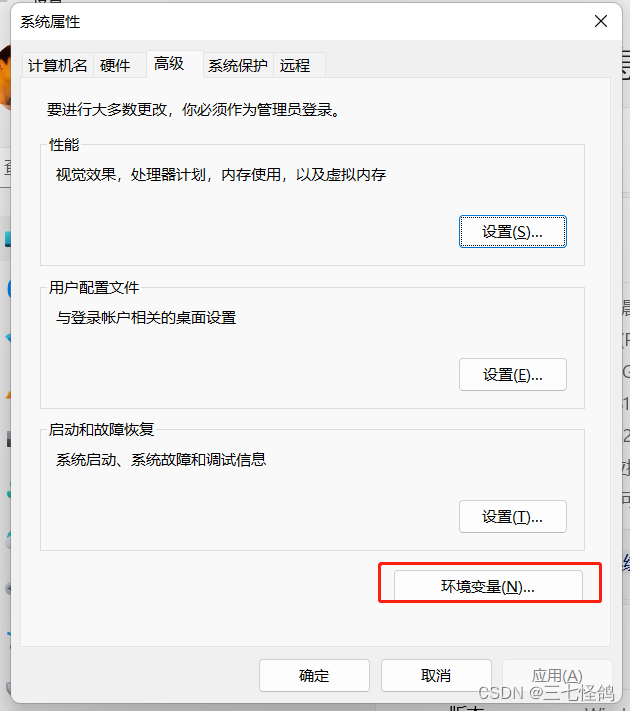Select the 高级 tab
The image size is (630, 711).
coord(175,64)
